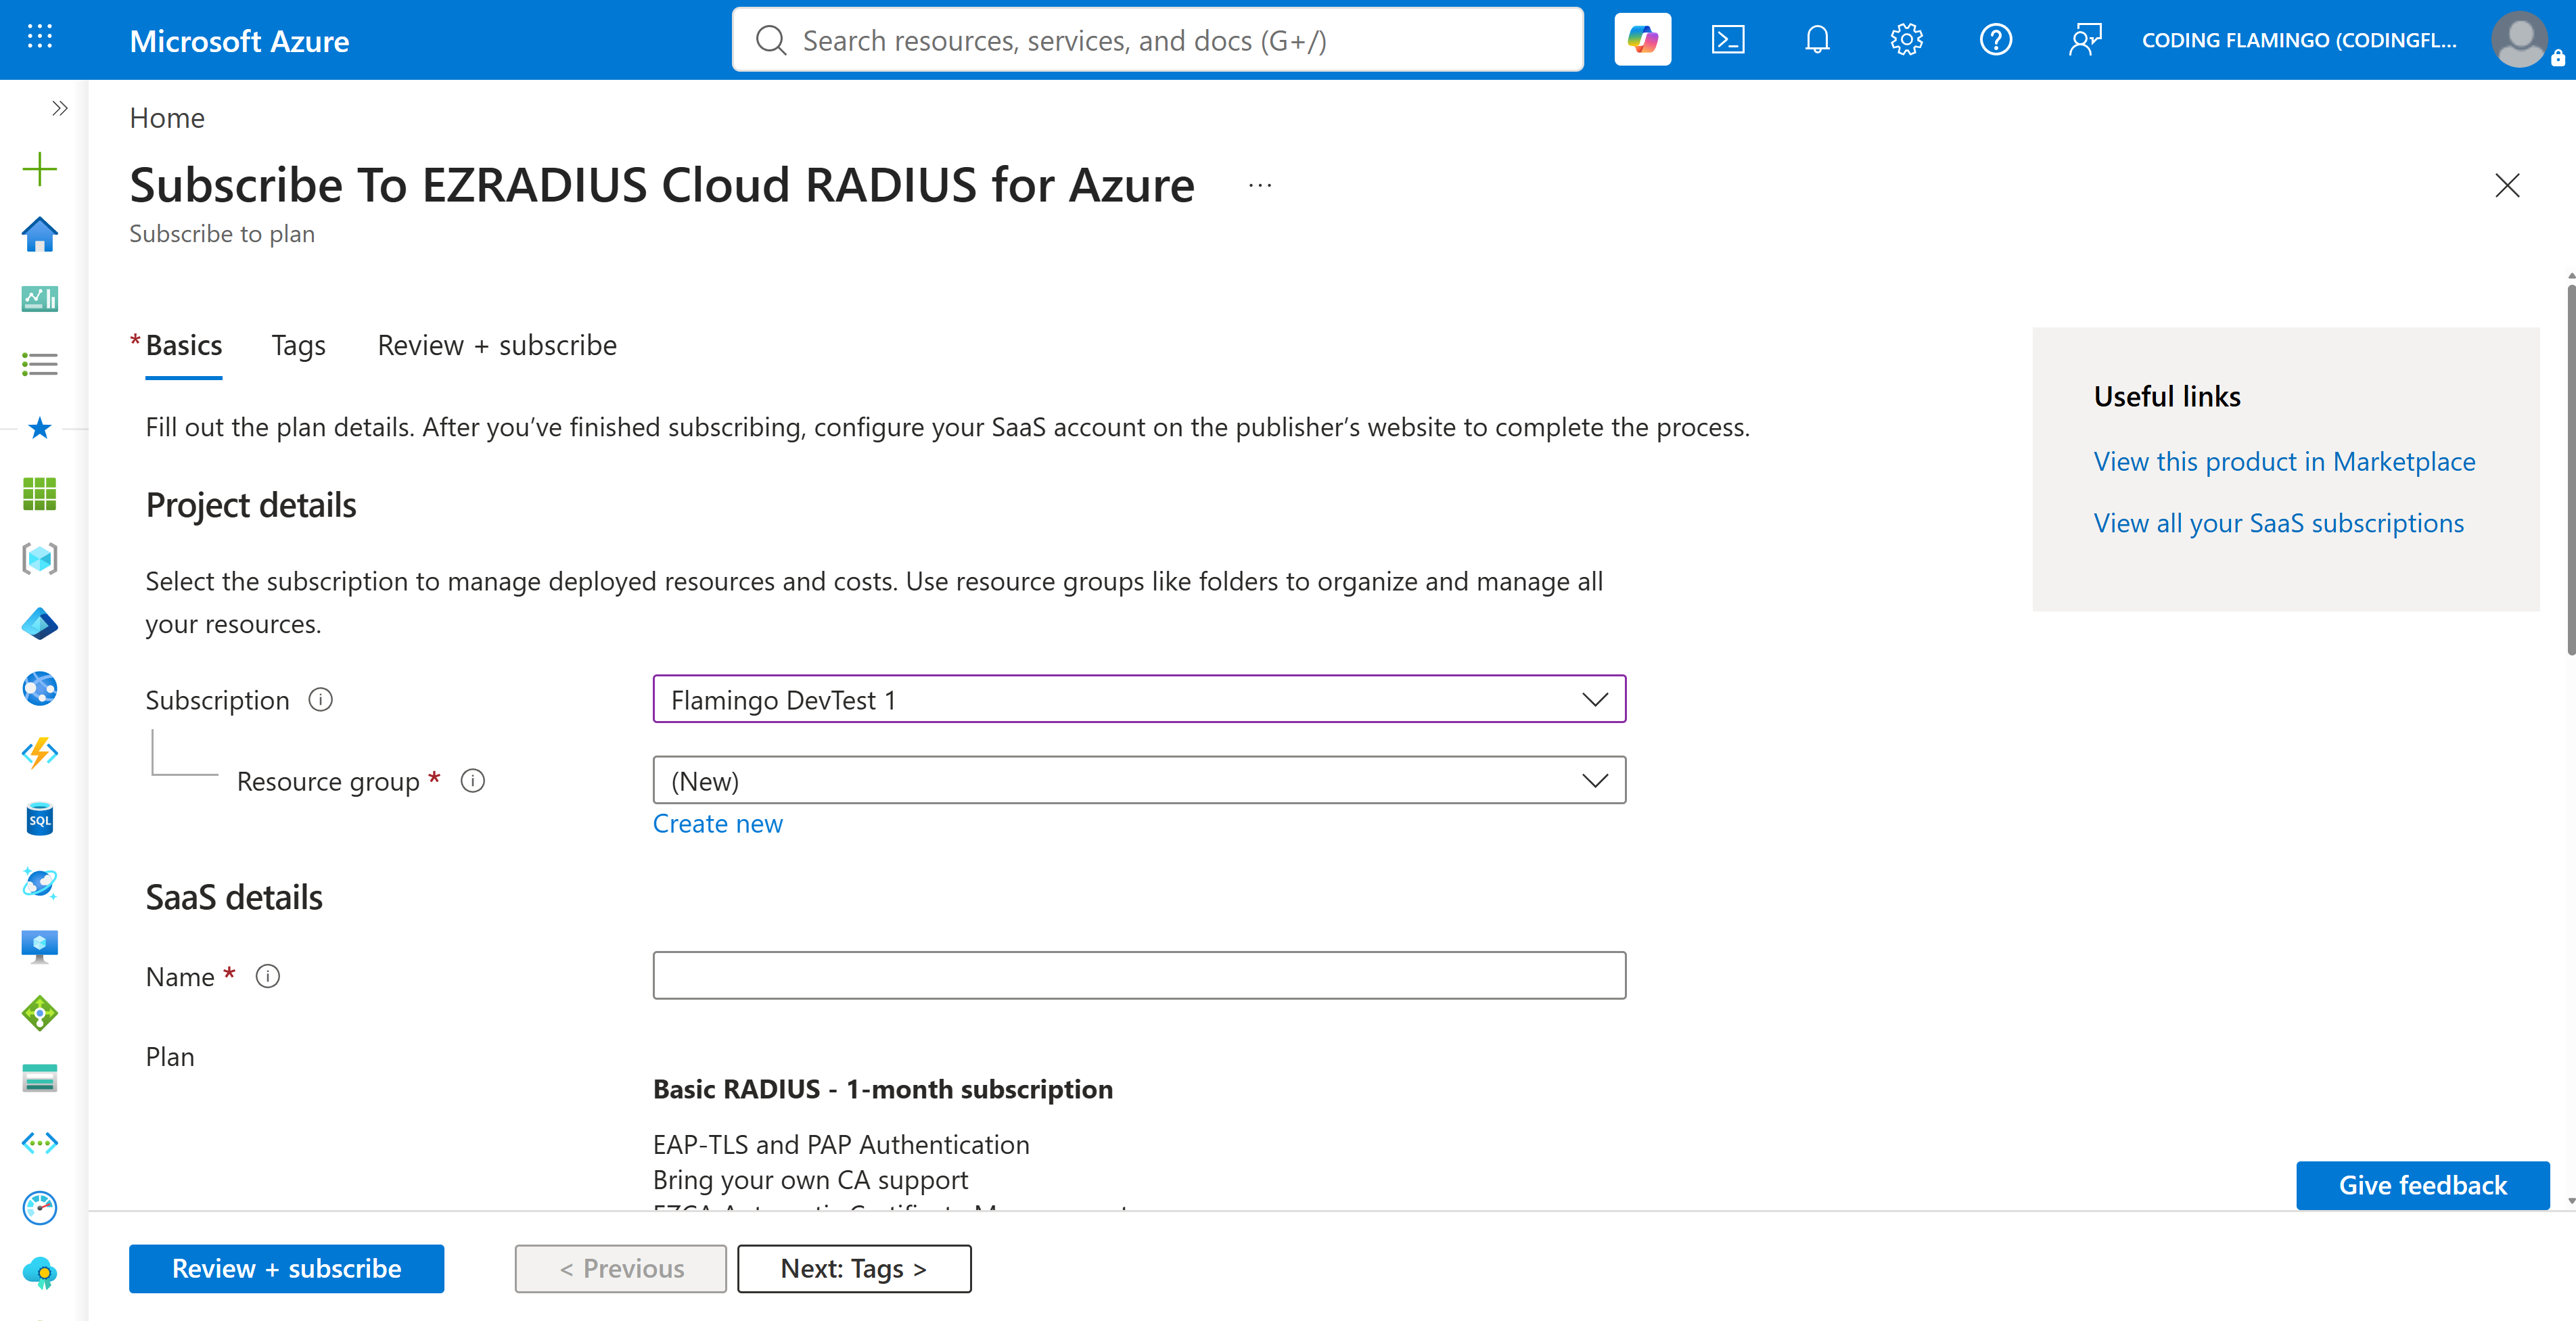Expand the left sidebar with double chevron
The width and height of the screenshot is (2576, 1321).
tap(60, 108)
